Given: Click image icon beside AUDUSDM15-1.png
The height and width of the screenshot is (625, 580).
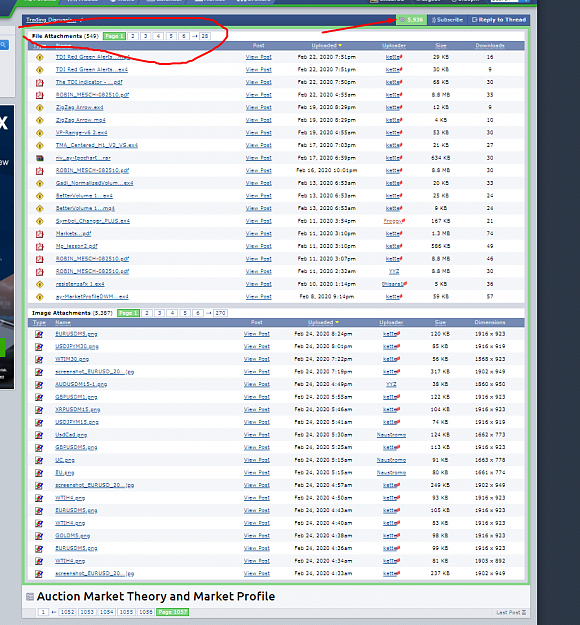Looking at the screenshot, I should tap(39, 385).
